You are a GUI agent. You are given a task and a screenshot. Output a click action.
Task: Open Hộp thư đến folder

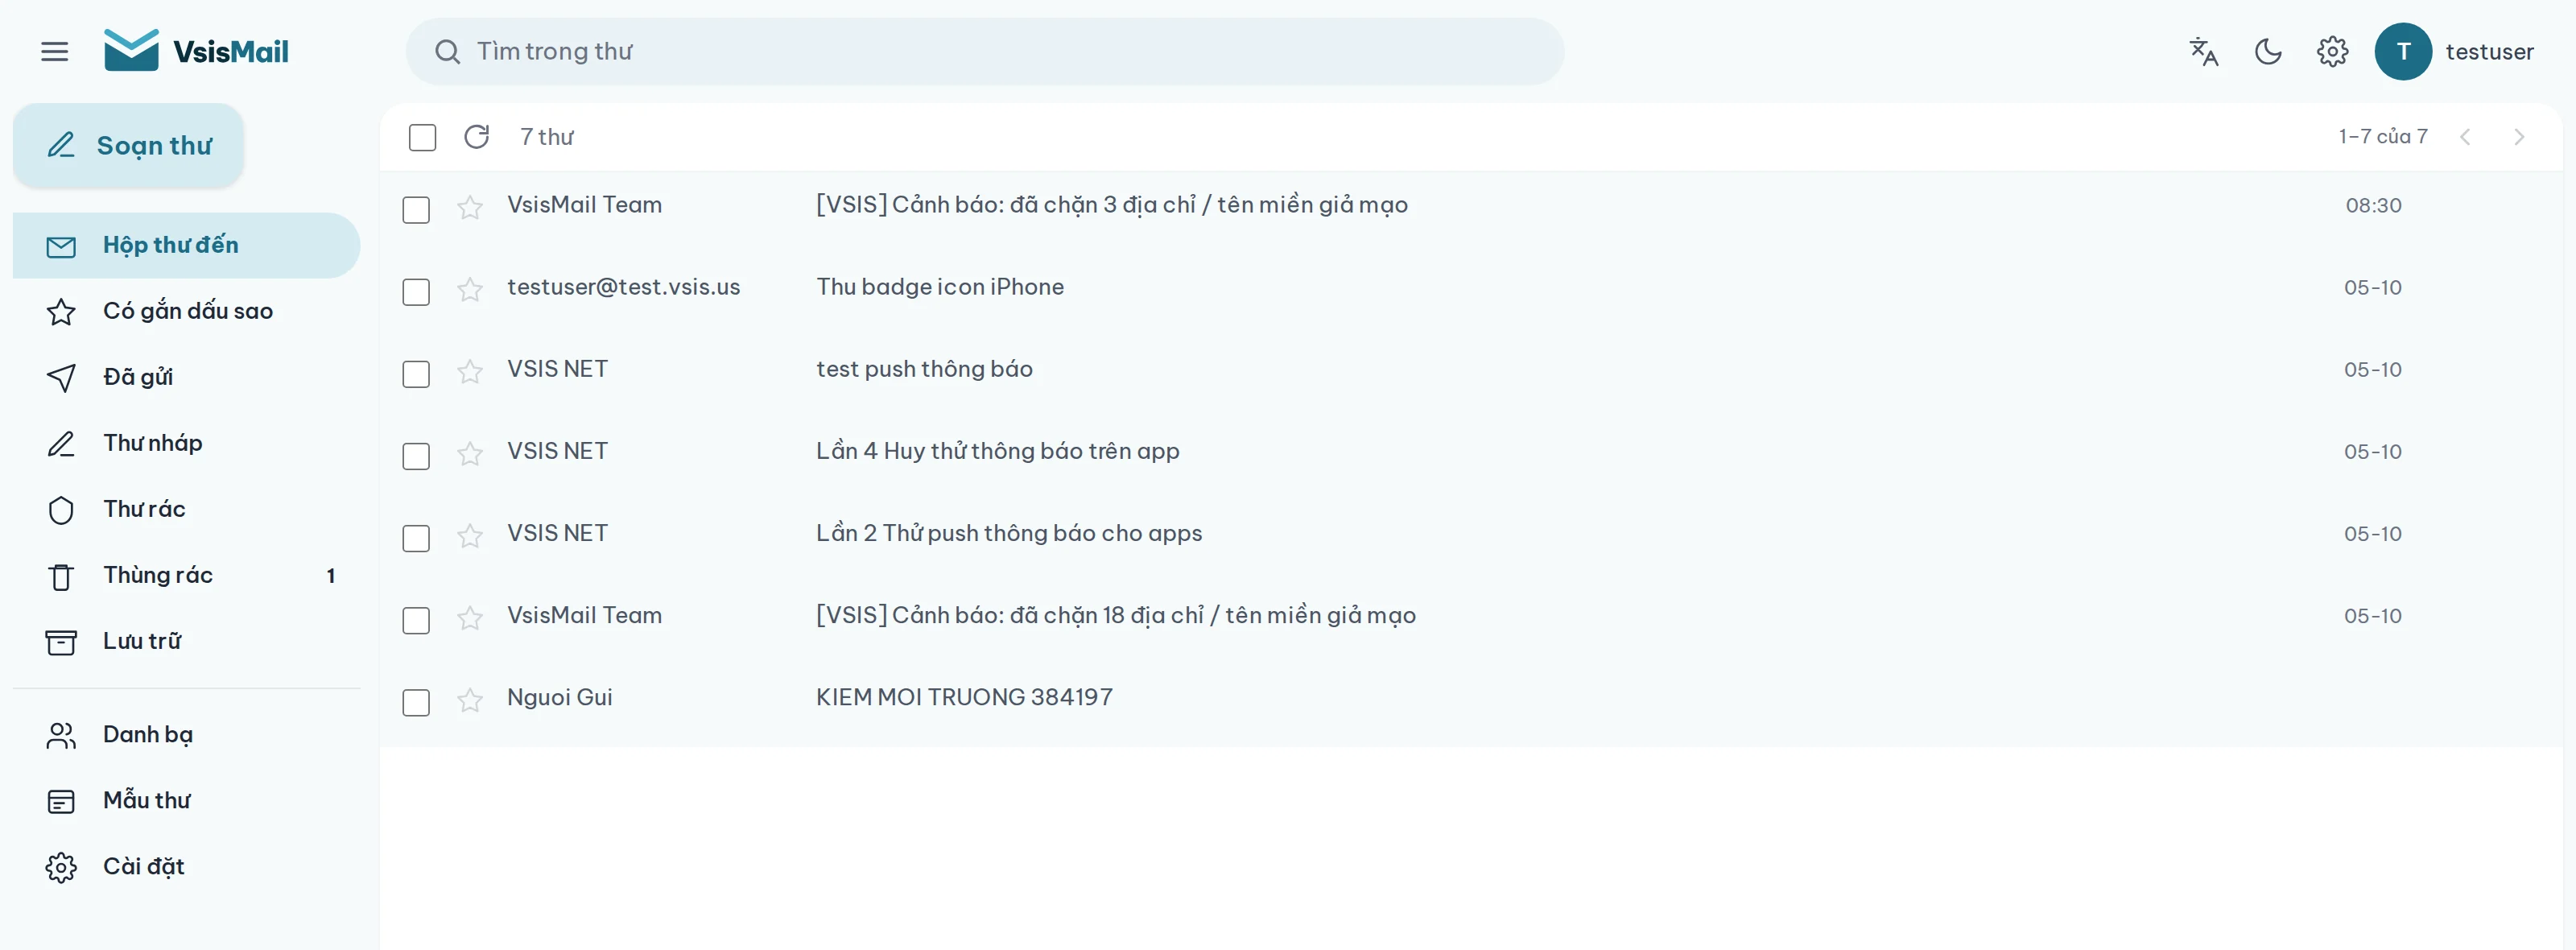(x=186, y=245)
